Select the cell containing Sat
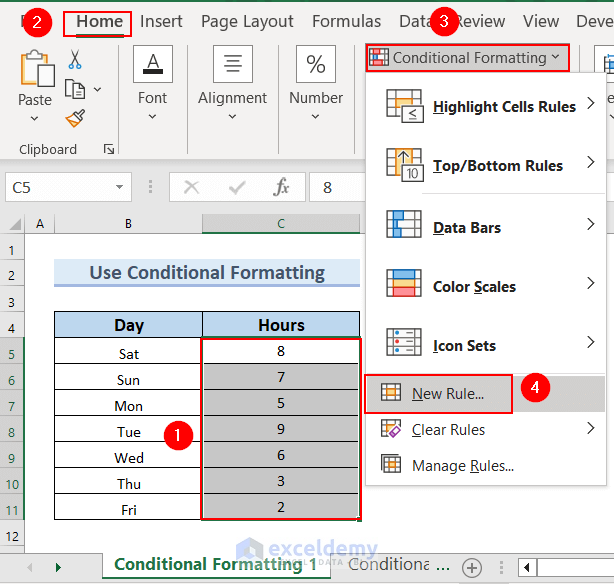Screen dimensions: 614x584 click(128, 351)
